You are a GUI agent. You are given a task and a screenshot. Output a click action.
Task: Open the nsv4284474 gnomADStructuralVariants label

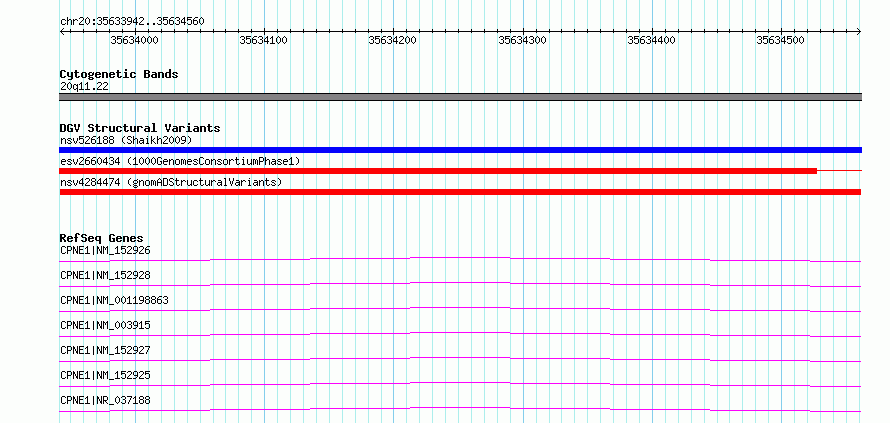(x=171, y=182)
